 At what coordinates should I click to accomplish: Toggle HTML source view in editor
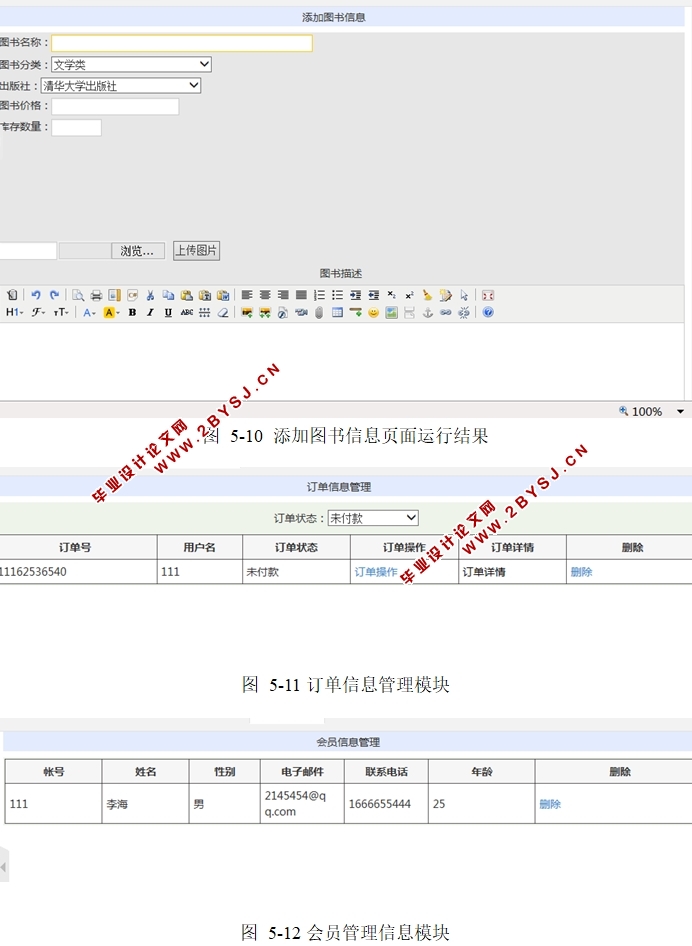[12, 295]
